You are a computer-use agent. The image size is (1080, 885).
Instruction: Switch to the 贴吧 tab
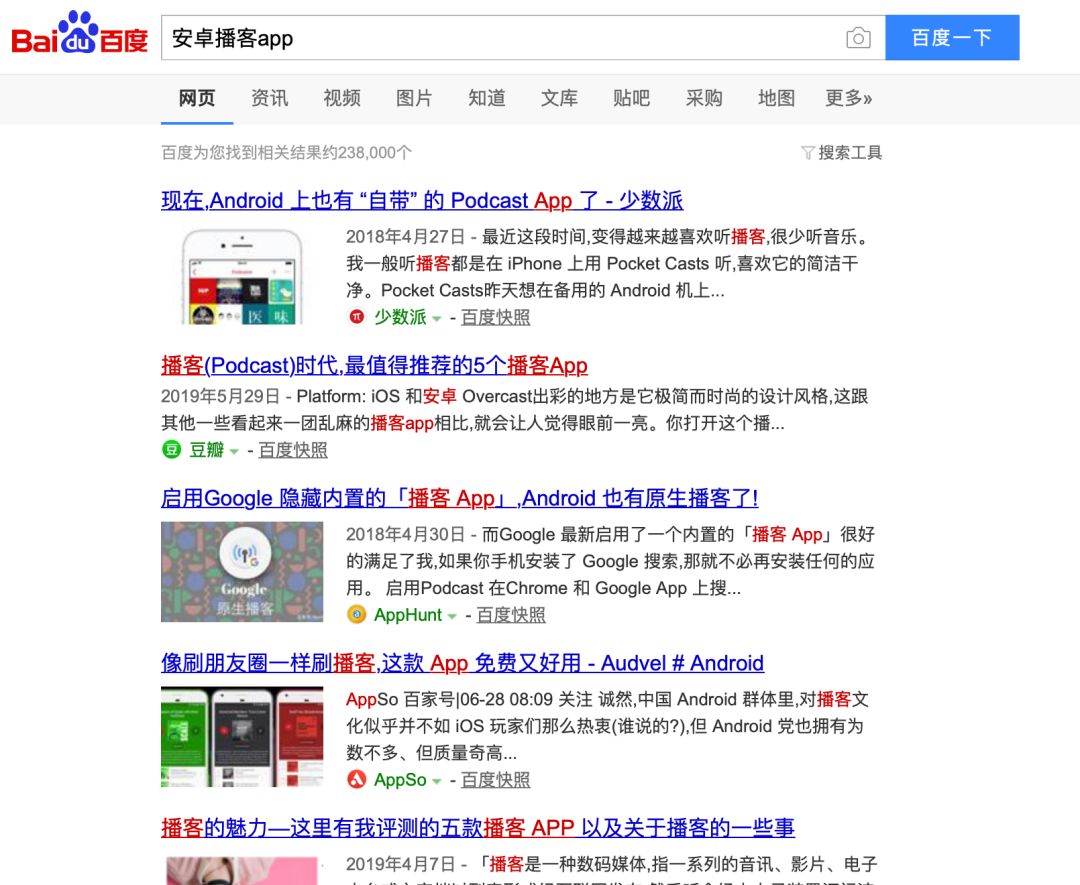pos(632,98)
